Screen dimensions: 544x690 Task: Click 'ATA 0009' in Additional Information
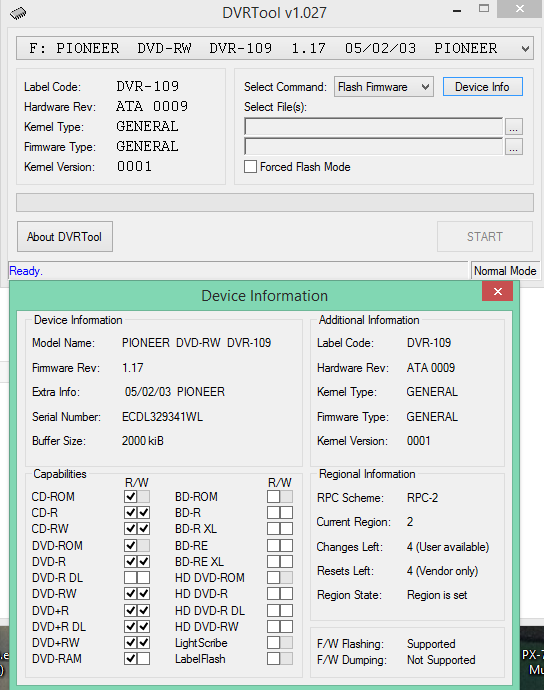(431, 368)
